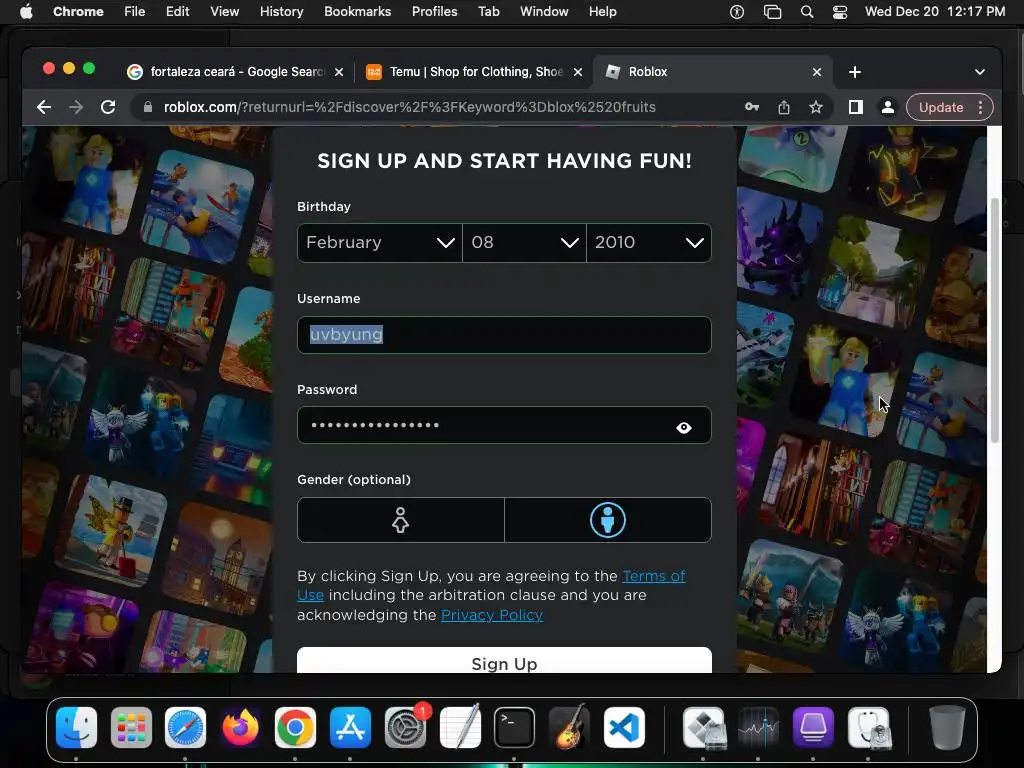Launch Firefox from the dock
Image resolution: width=1024 pixels, height=768 pixels.
240,727
